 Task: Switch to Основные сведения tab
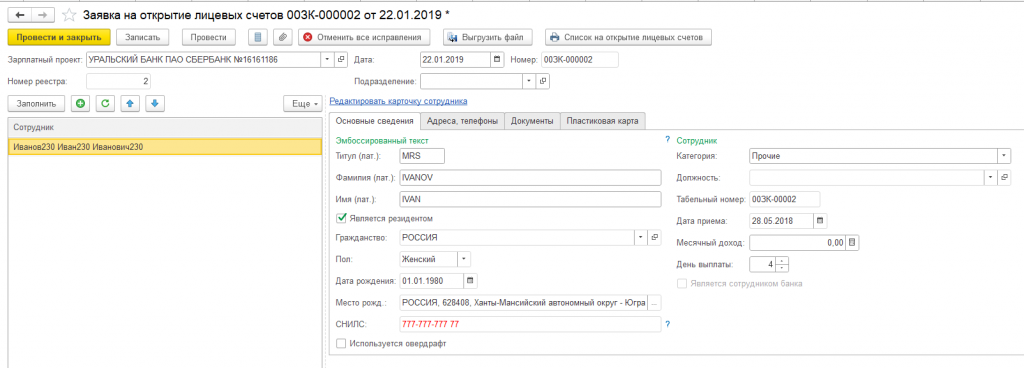[x=374, y=121]
